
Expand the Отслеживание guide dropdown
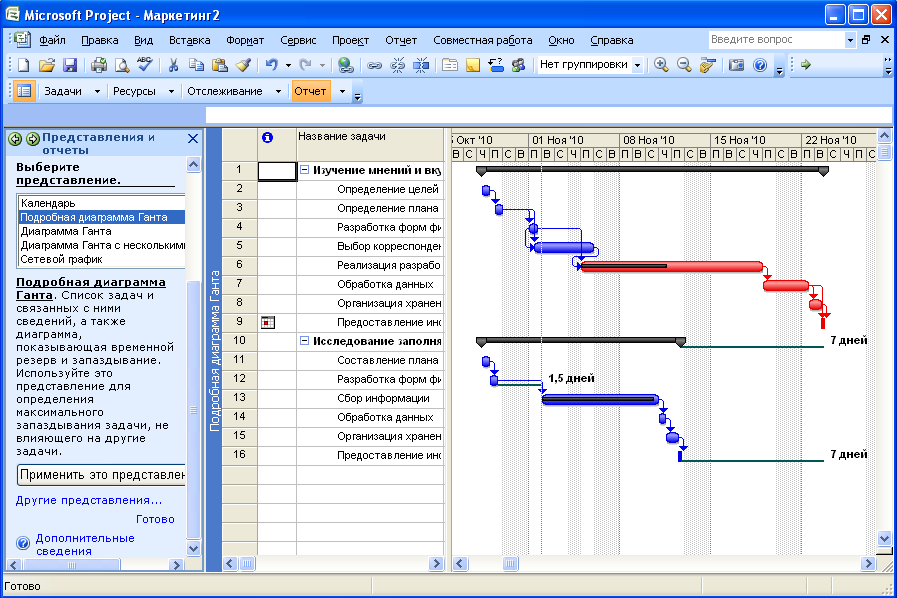click(x=279, y=91)
